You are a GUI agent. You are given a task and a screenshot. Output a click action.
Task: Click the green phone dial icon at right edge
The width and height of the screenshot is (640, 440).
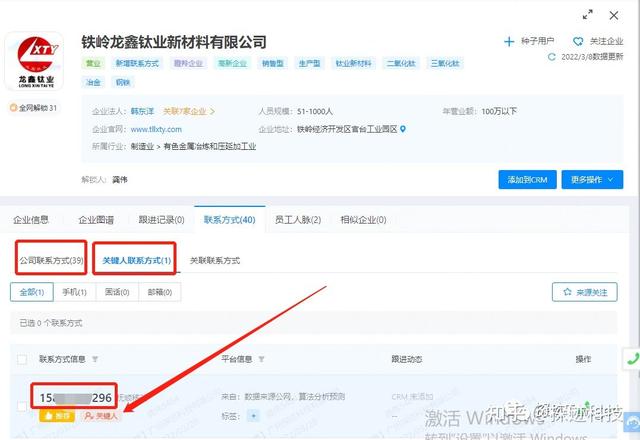coord(632,359)
